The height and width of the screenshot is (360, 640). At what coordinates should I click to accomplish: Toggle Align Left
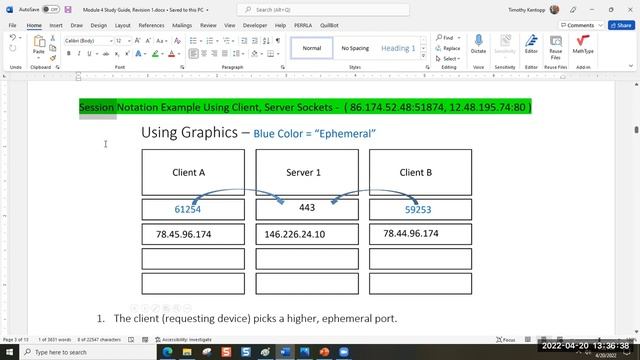click(193, 53)
